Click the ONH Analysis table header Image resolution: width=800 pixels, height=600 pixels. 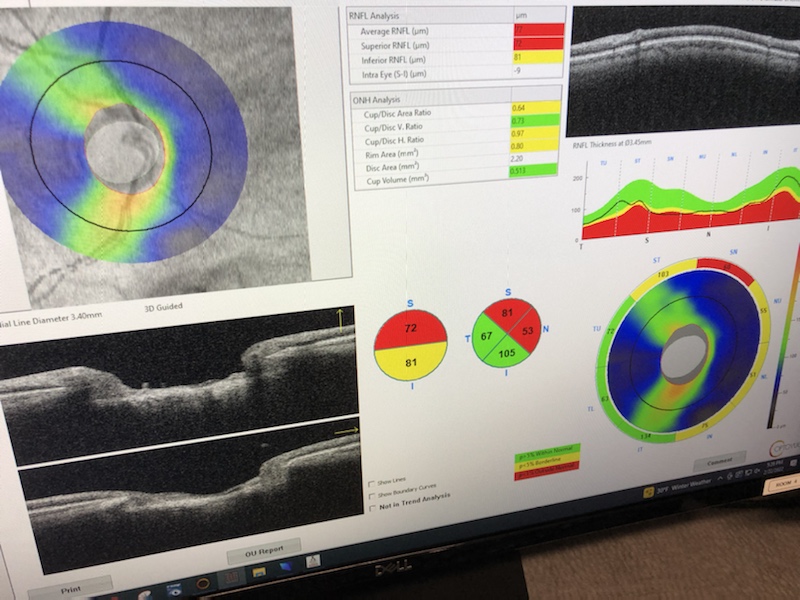(457, 97)
